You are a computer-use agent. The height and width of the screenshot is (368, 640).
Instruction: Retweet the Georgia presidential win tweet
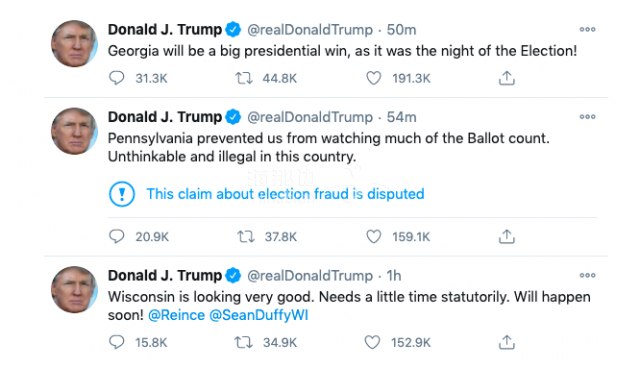pos(244,78)
